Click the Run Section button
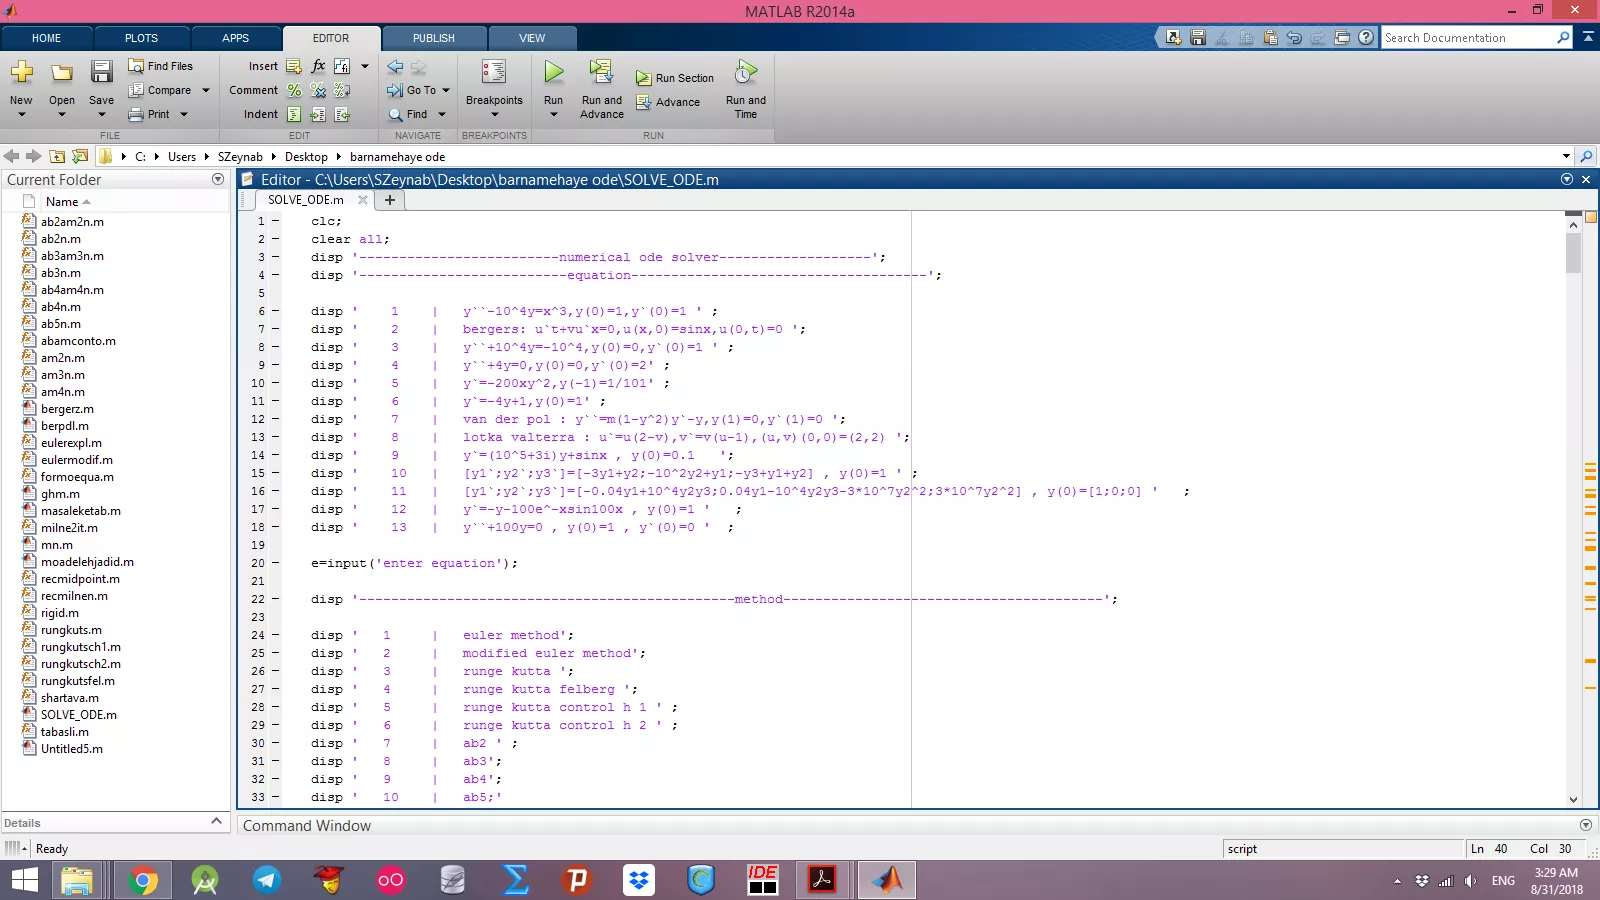Screen dimensions: 1600x900 [x=675, y=78]
